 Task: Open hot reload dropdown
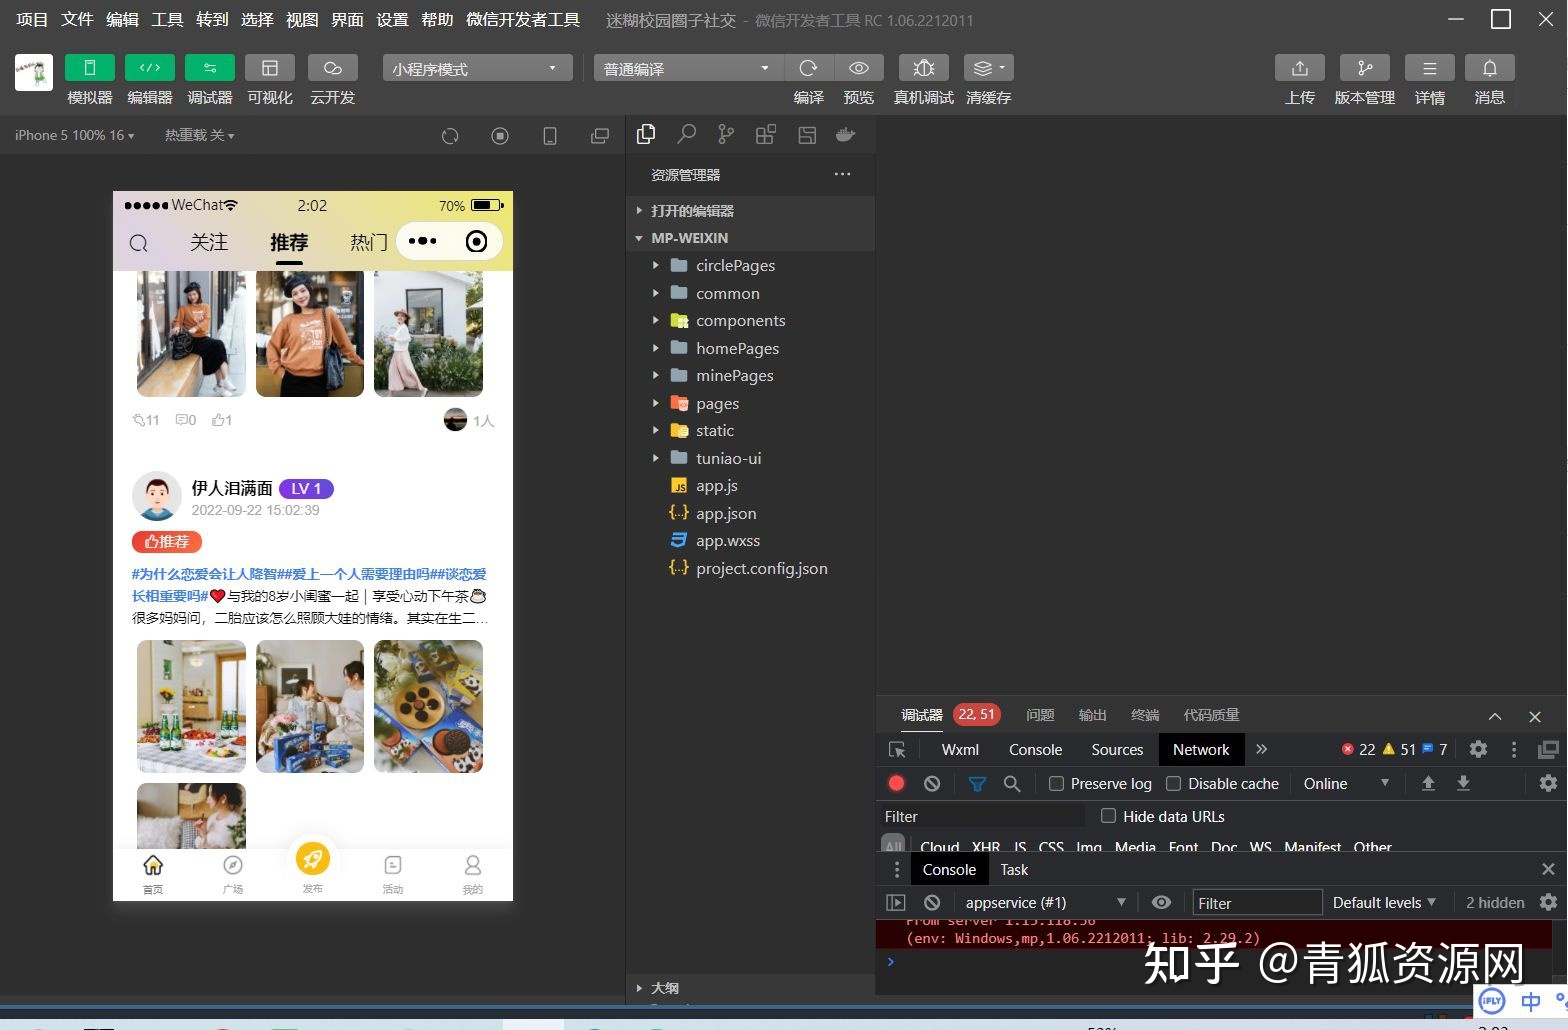pyautogui.click(x=200, y=135)
